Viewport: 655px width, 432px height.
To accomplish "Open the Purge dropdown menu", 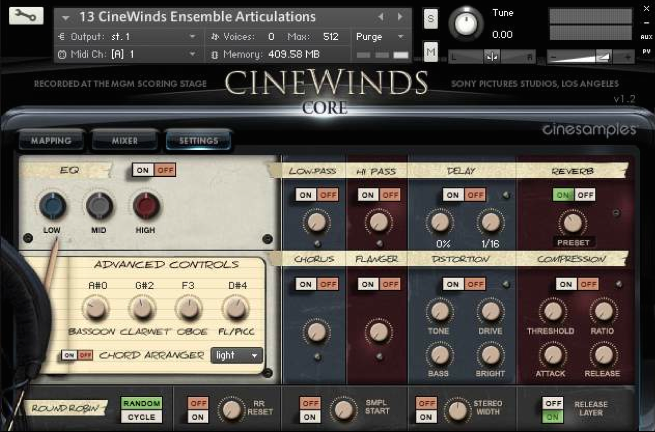I will [380, 37].
